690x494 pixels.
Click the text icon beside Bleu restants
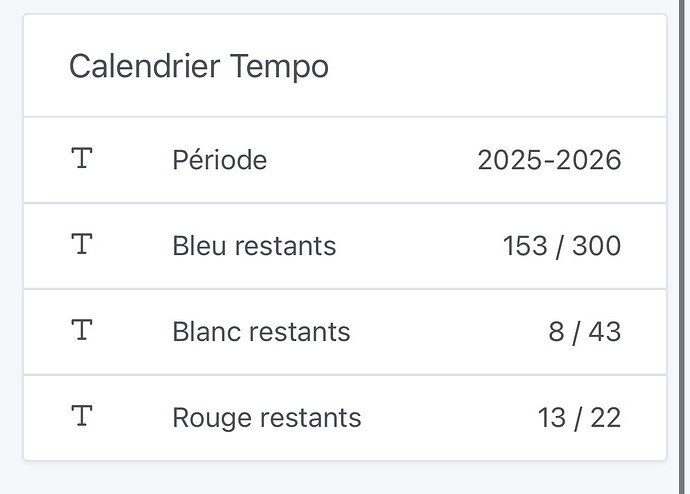82,244
